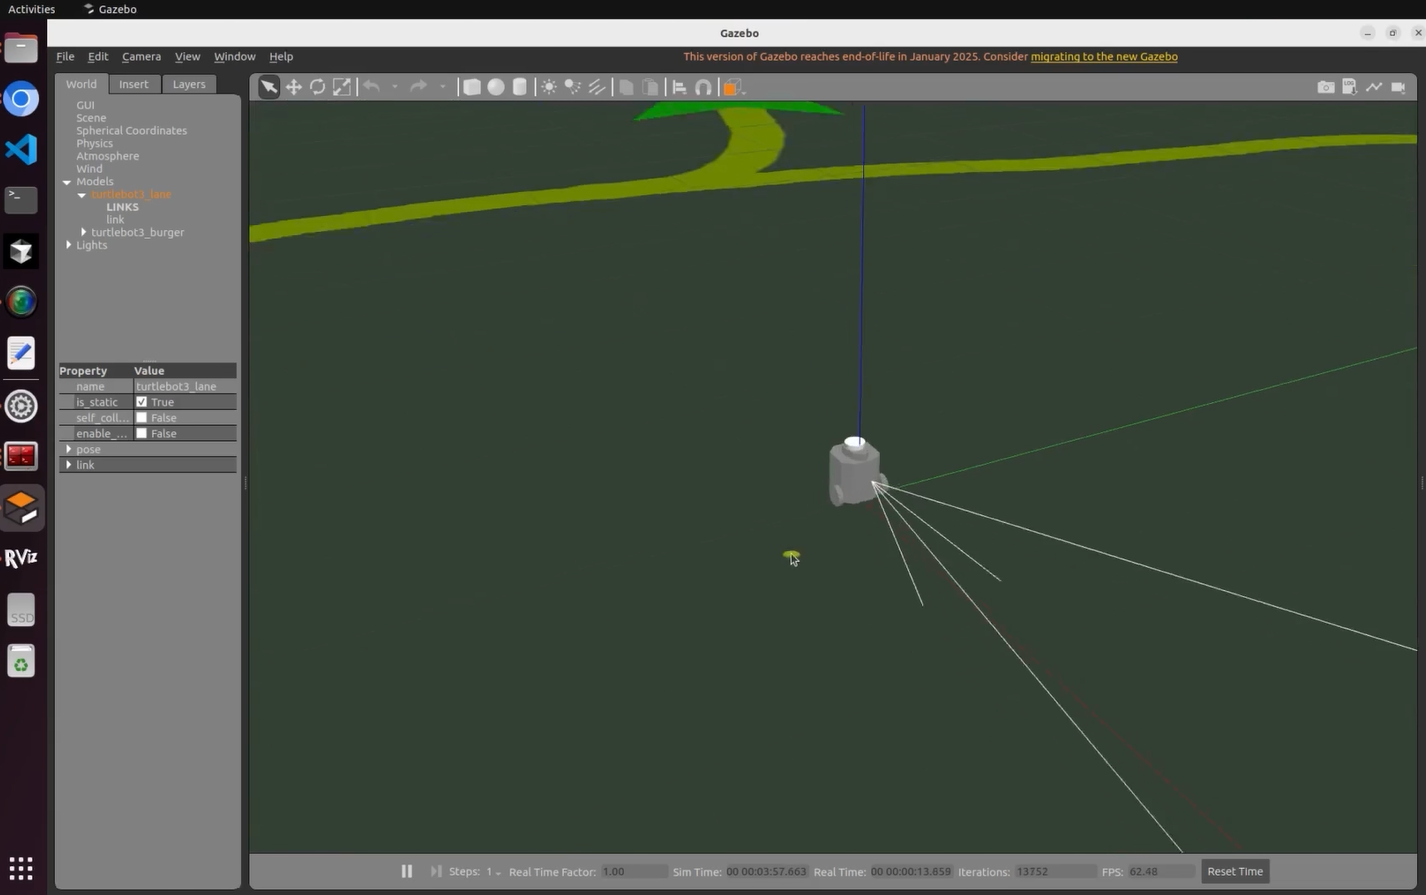Select the translate mode tool

(x=293, y=87)
